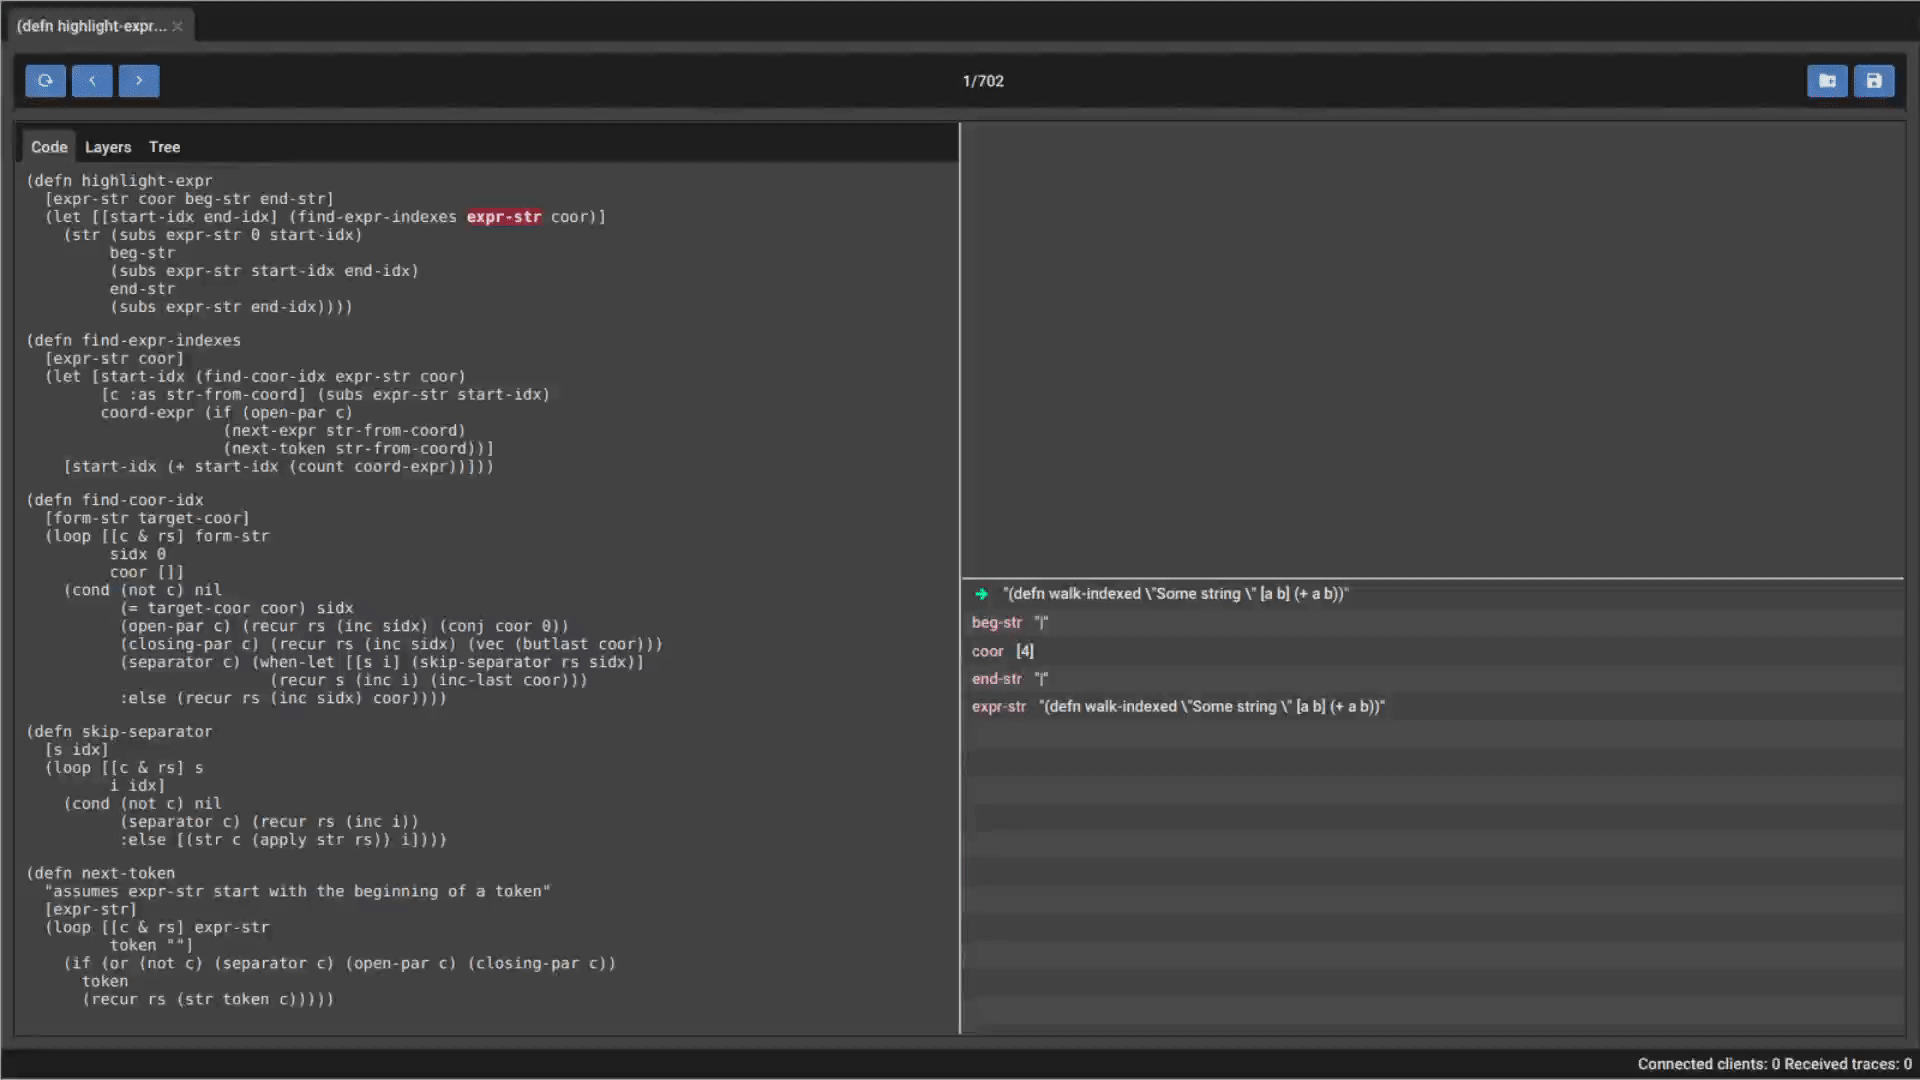
Task: Click the refresh/reload icon
Action: point(45,80)
